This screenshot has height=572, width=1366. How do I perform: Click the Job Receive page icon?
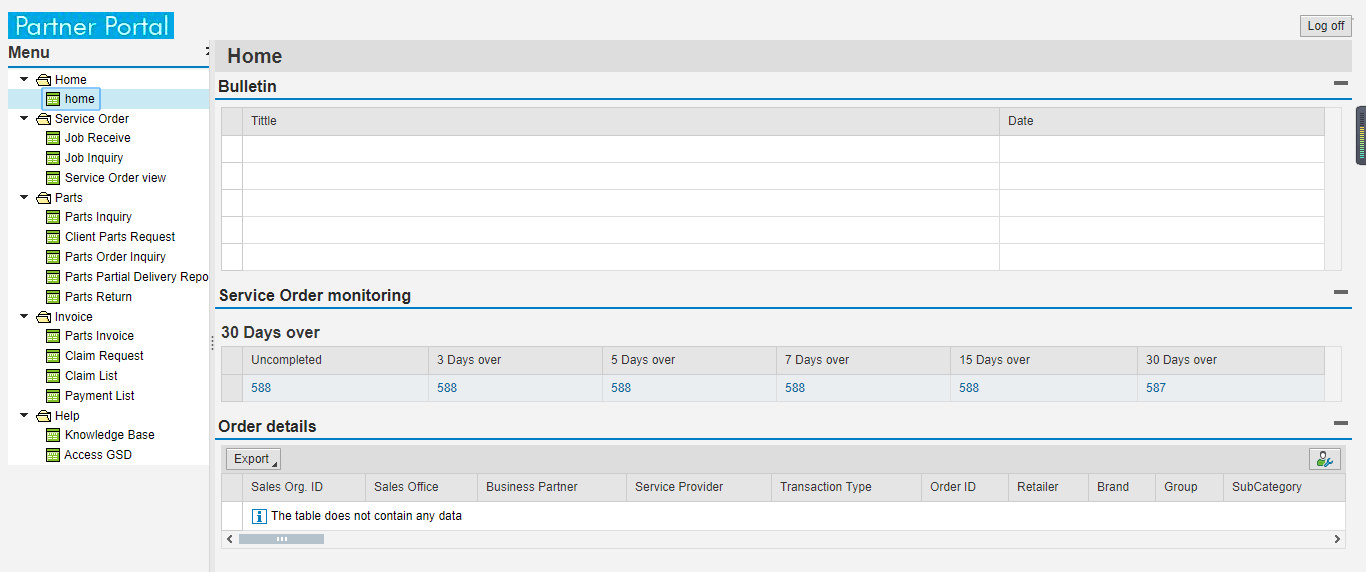pyautogui.click(x=53, y=138)
